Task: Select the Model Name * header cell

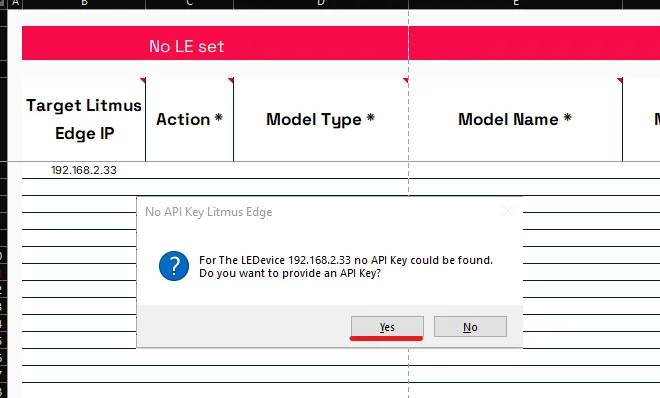Action: point(515,119)
